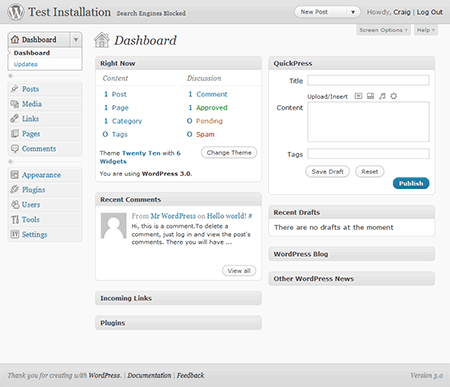450x387 pixels.
Task: Click the Add an Image icon in QuickPress
Action: [x=358, y=96]
